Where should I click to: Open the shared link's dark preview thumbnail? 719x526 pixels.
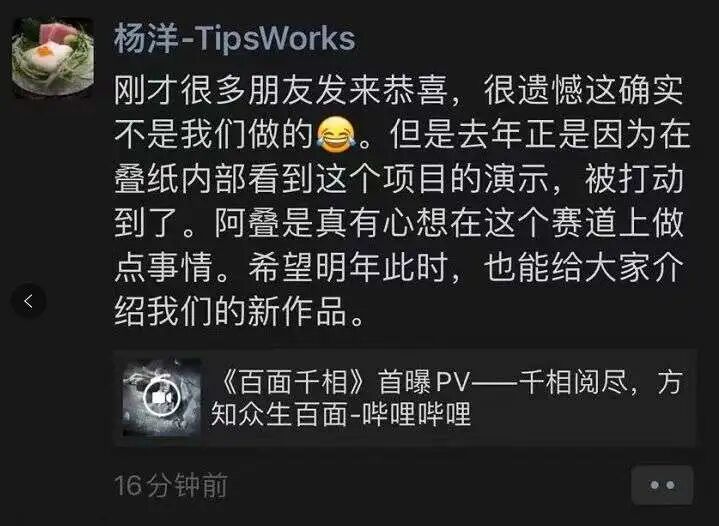pyautogui.click(x=161, y=398)
